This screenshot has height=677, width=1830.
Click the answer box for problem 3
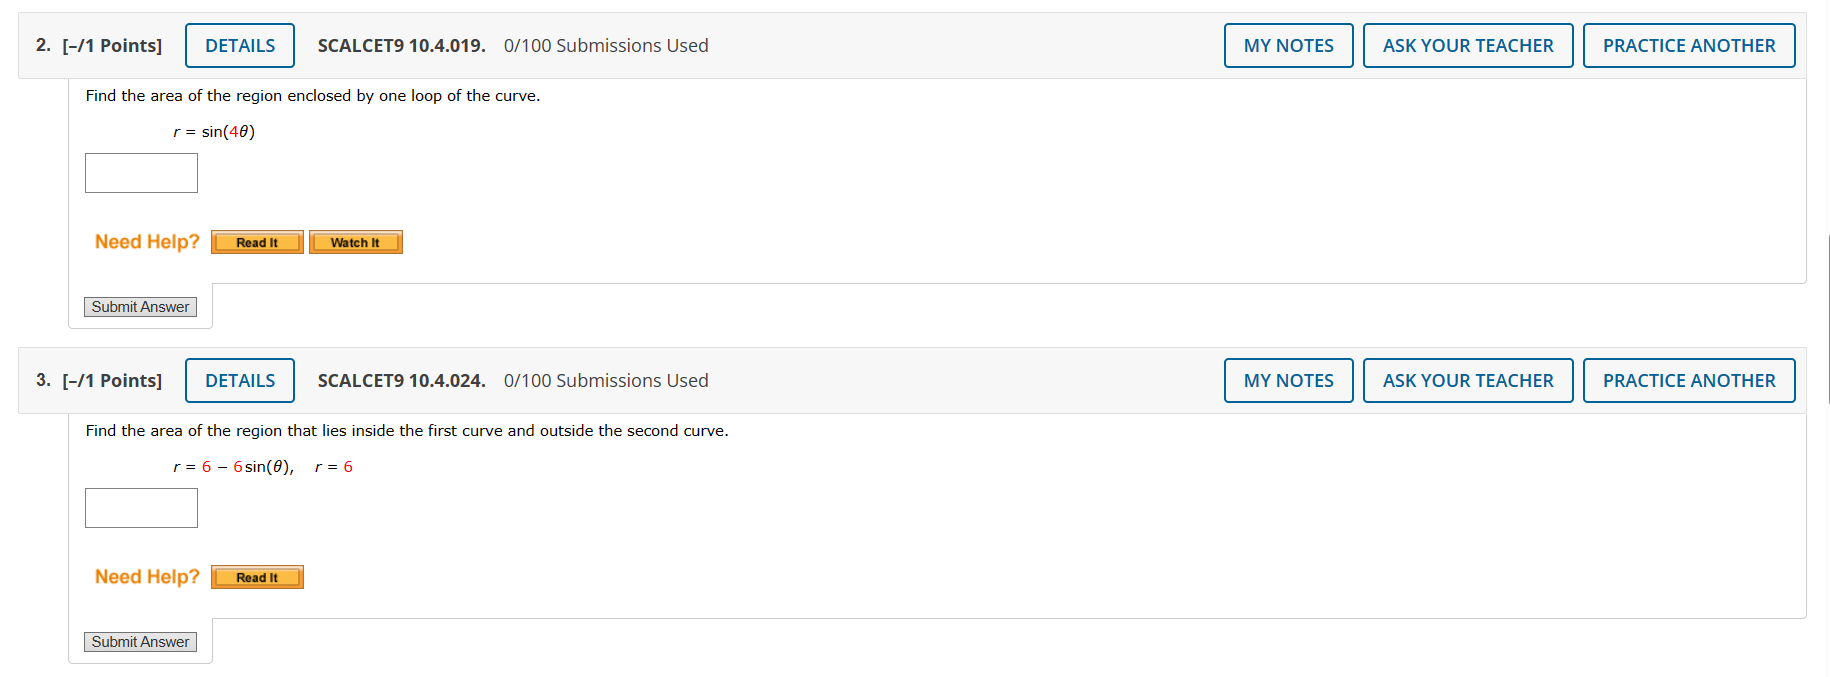pos(140,507)
